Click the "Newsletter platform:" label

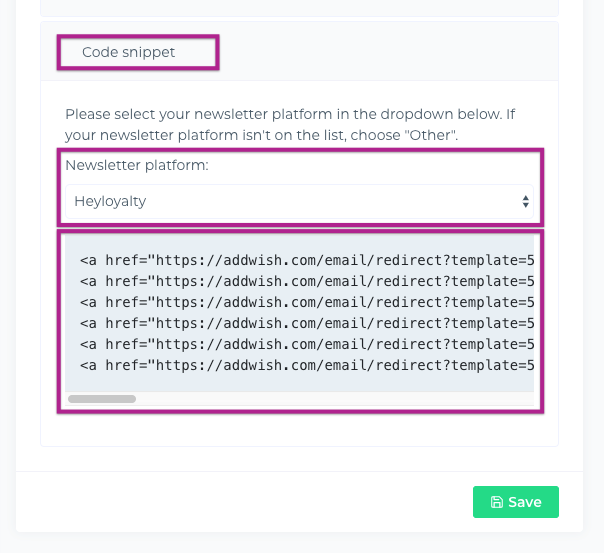[137, 165]
